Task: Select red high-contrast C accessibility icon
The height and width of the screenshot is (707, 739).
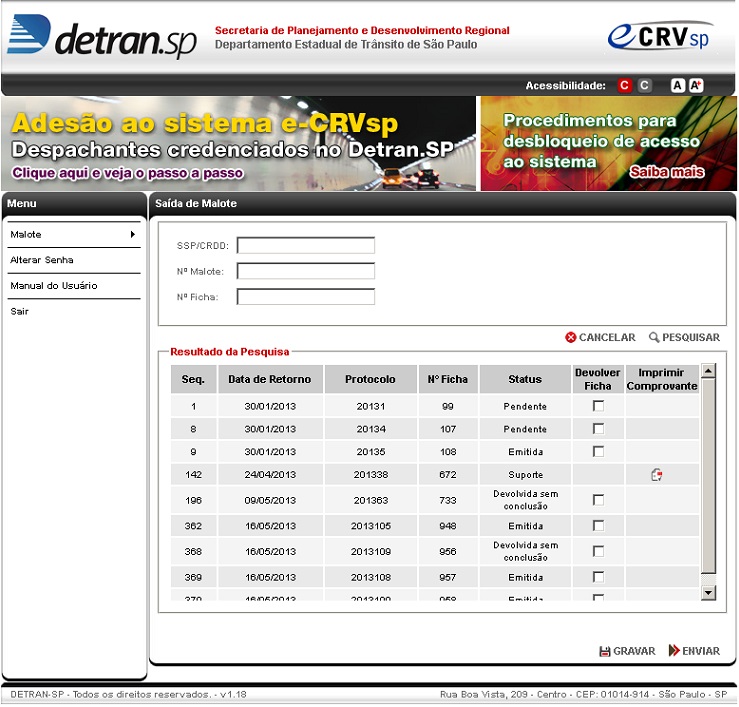Action: [624, 85]
